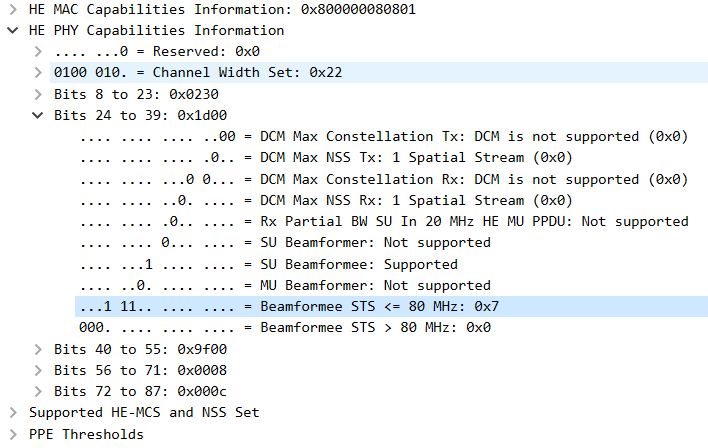Collapse Bits 24 to 39 section
Viewport: 708px width, 448px height.
click(x=38, y=115)
